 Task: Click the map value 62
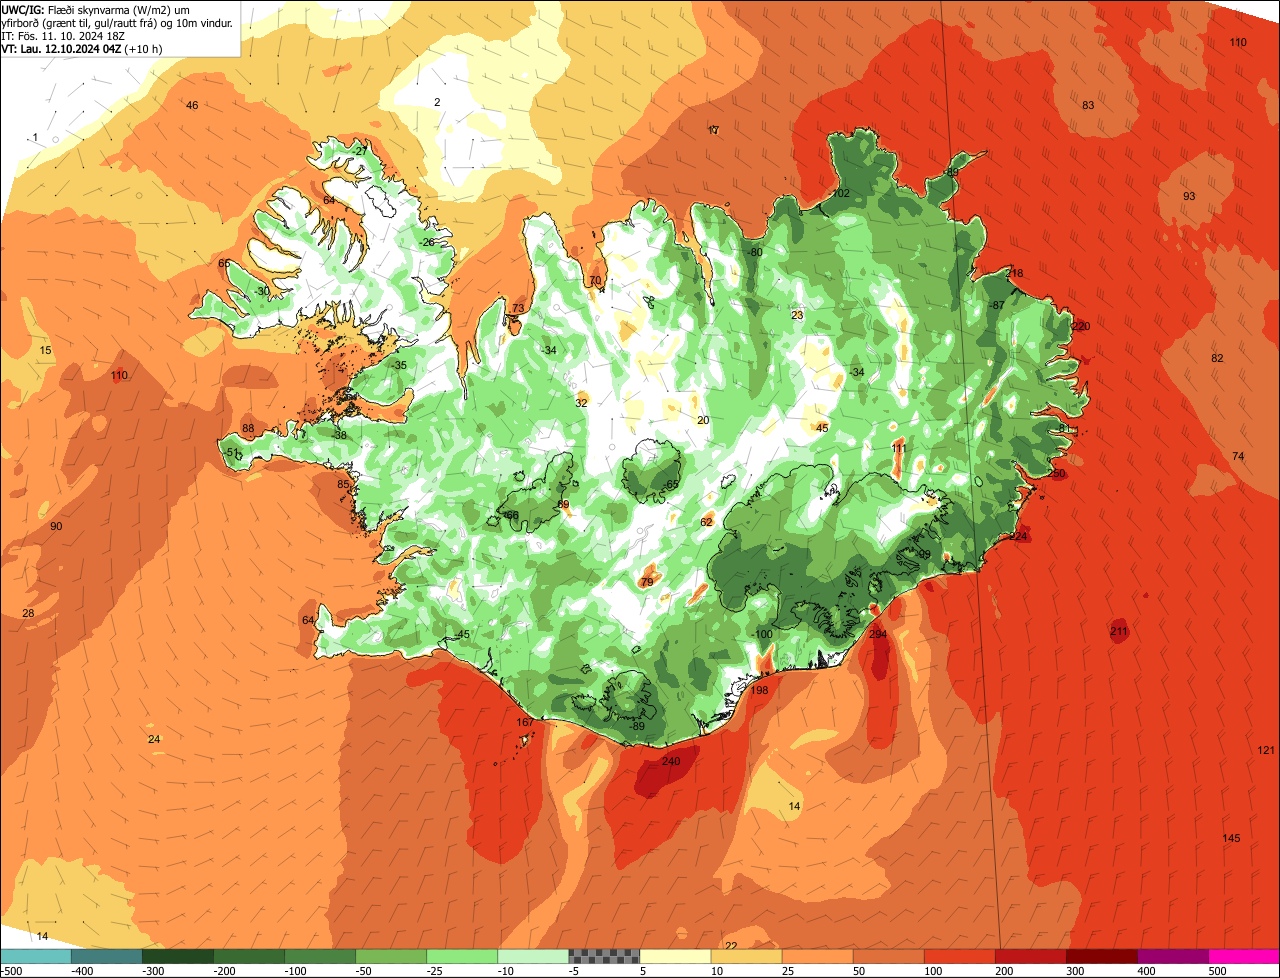(706, 523)
